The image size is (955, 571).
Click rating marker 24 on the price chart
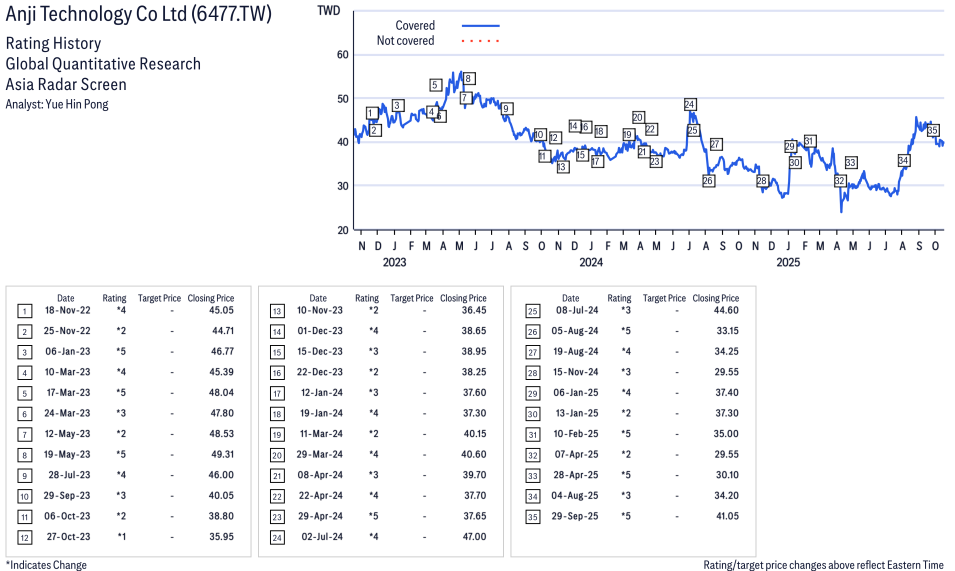[690, 104]
